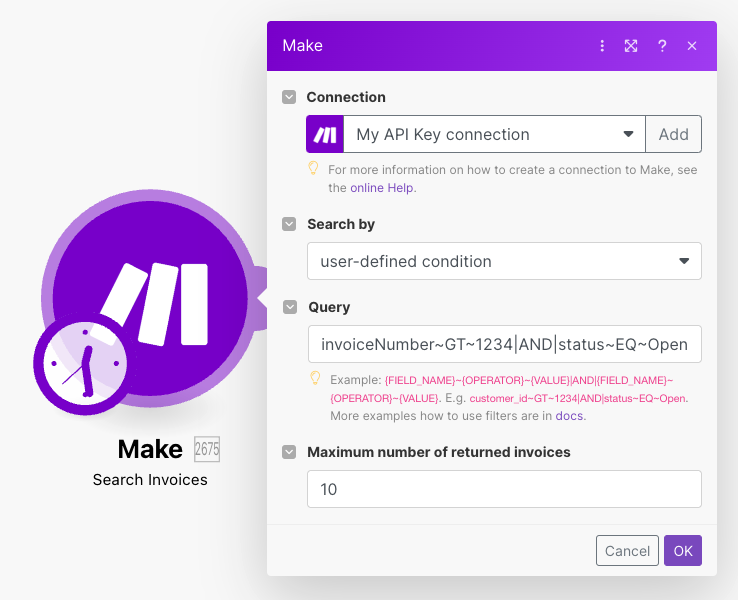This screenshot has height=600, width=738.
Task: Open help via the question mark icon
Action: (662, 46)
